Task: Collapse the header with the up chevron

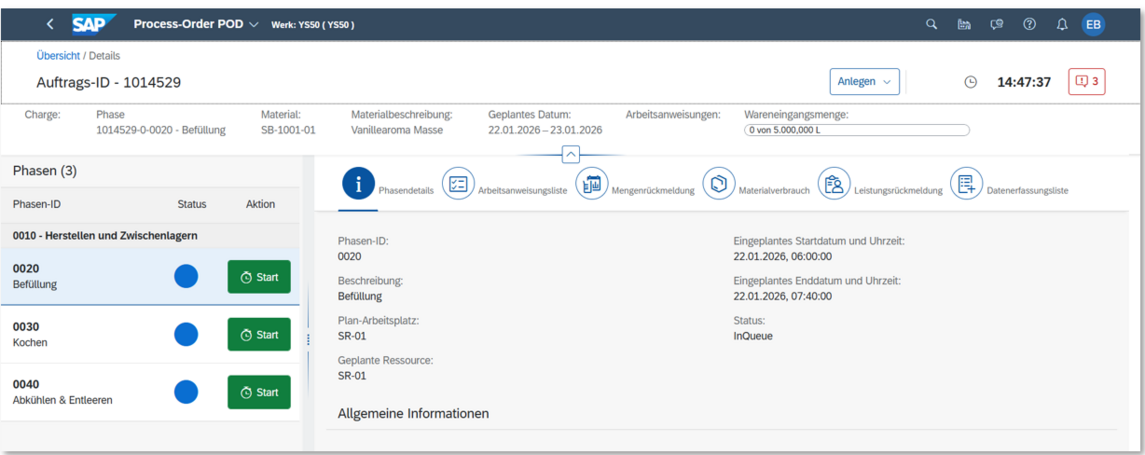Action: coord(571,154)
